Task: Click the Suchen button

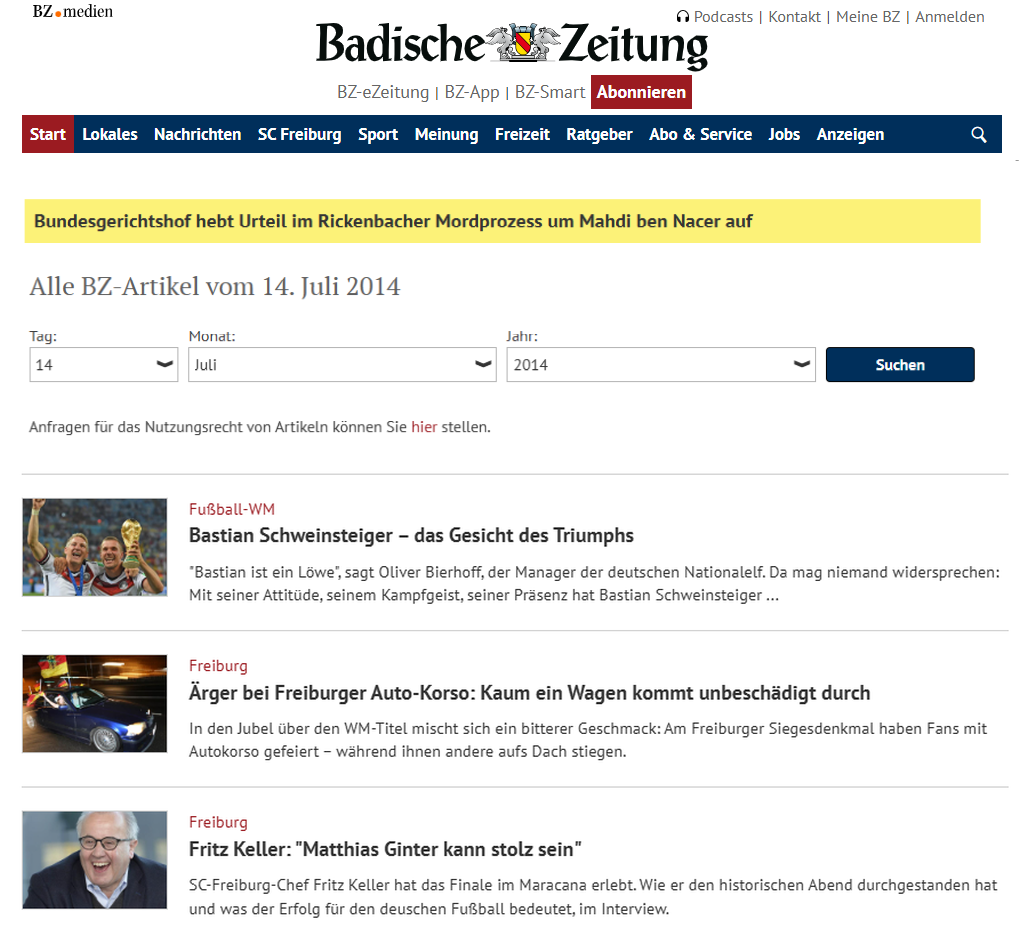Action: [899, 364]
